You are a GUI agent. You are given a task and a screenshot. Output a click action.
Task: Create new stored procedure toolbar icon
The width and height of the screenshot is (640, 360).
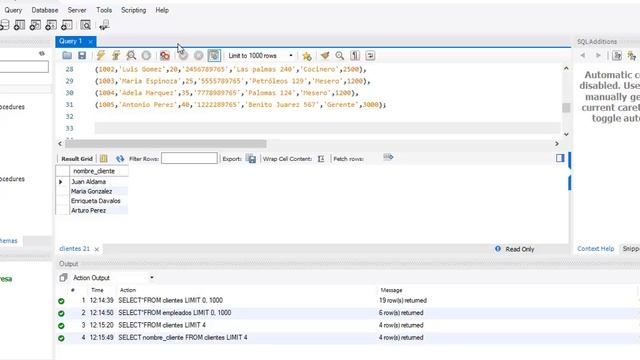pos(51,25)
